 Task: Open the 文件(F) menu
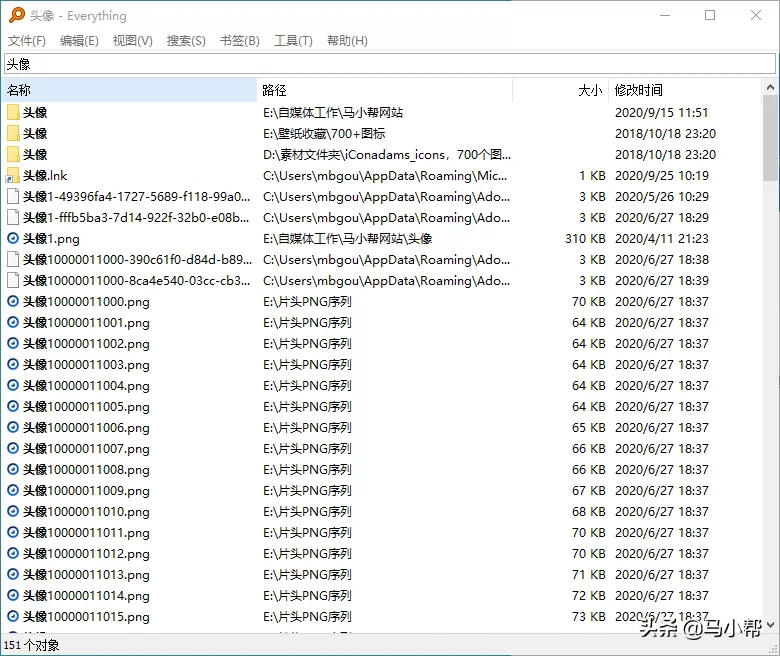[27, 41]
